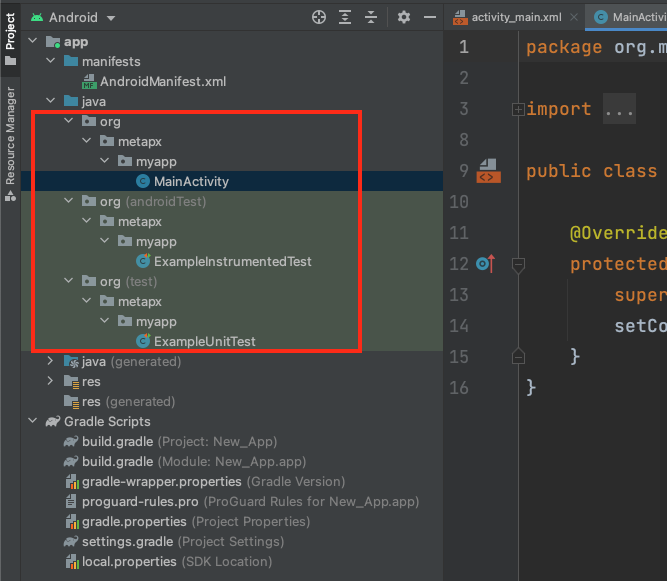Screen dimensions: 667x581
Task: Click the ExampleUnitTest class icon
Action: [x=143, y=341]
